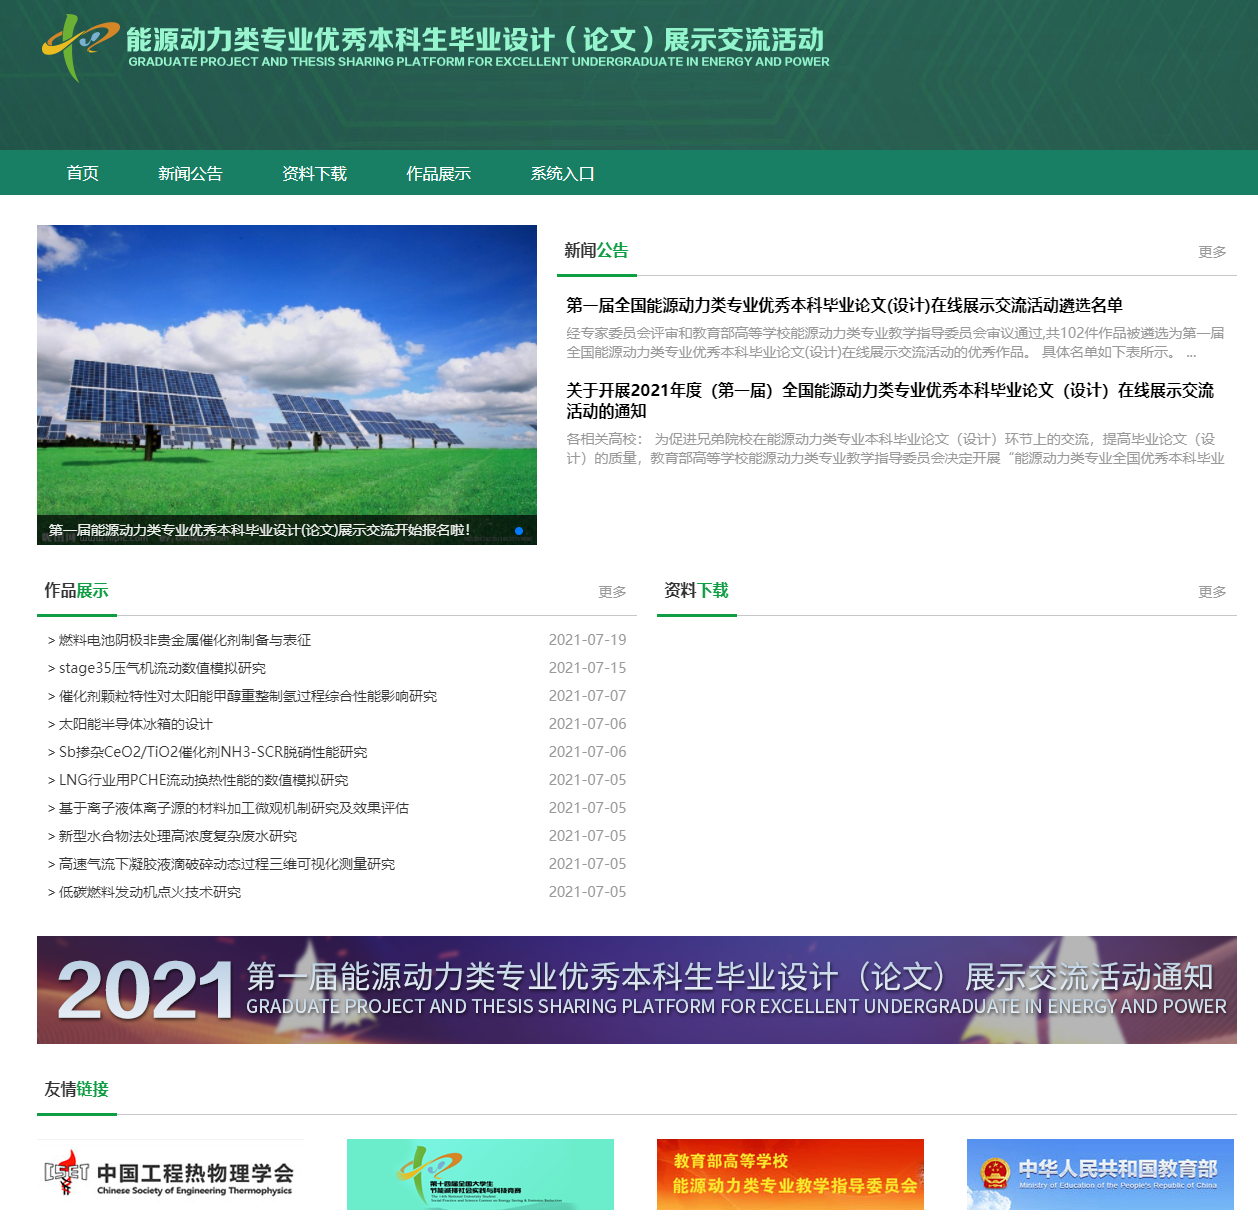This screenshot has width=1258, height=1223.
Task: Open 燃料电池阴极非贵金属催化剂制备与表征 entry
Action: click(184, 640)
